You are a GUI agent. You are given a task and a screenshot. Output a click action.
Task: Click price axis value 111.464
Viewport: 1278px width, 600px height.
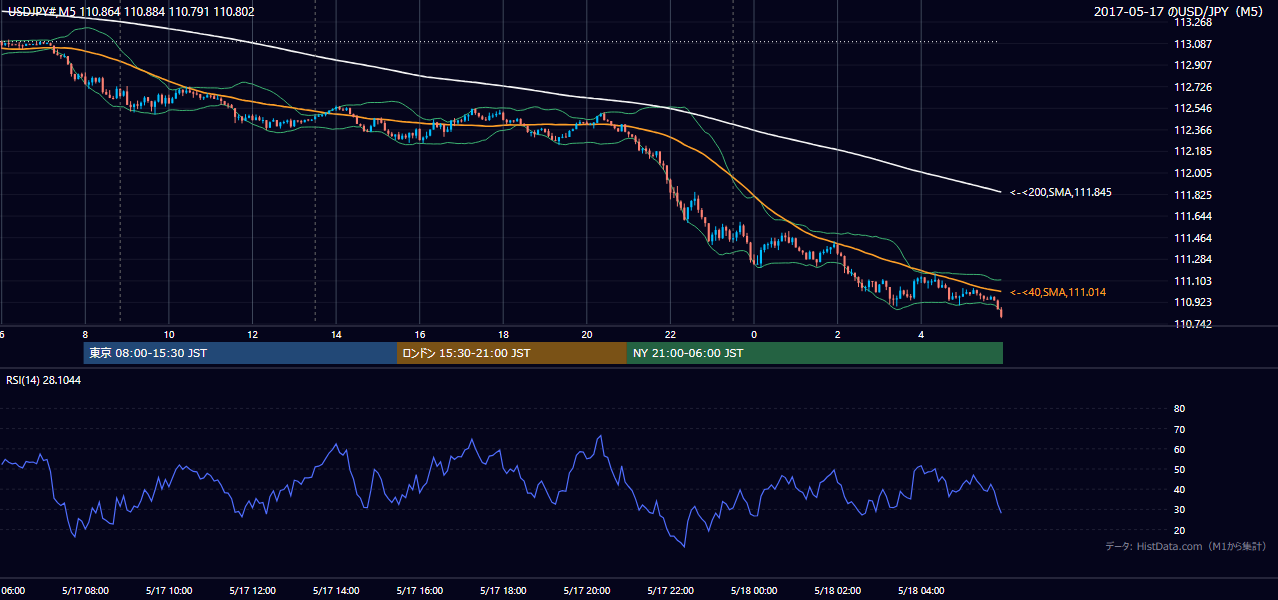click(1192, 238)
